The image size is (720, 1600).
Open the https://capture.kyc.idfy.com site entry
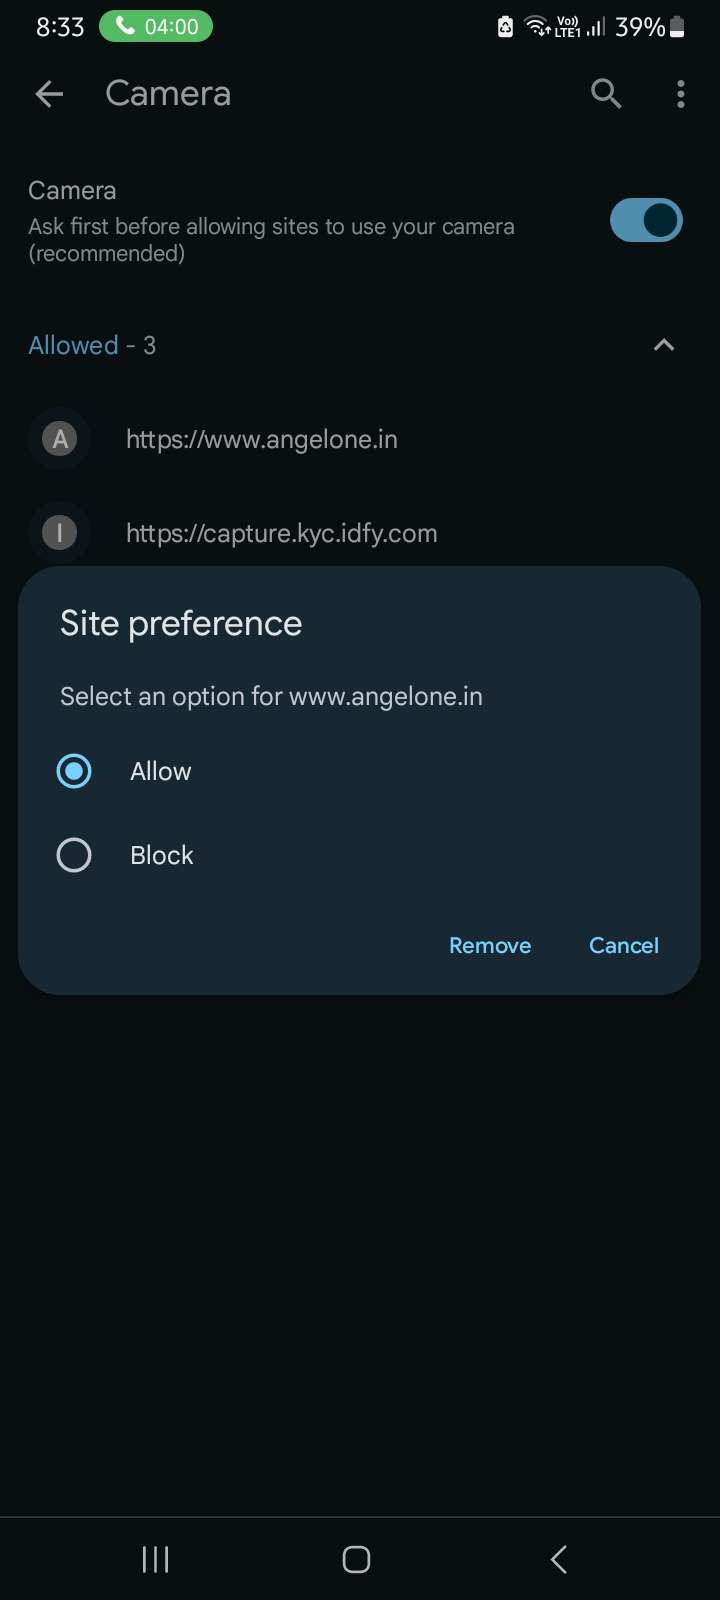click(281, 533)
